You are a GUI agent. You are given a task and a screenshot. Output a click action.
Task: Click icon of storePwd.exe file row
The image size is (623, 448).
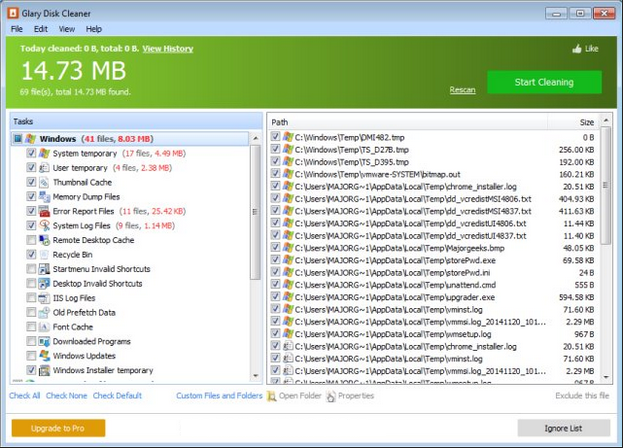point(288,260)
